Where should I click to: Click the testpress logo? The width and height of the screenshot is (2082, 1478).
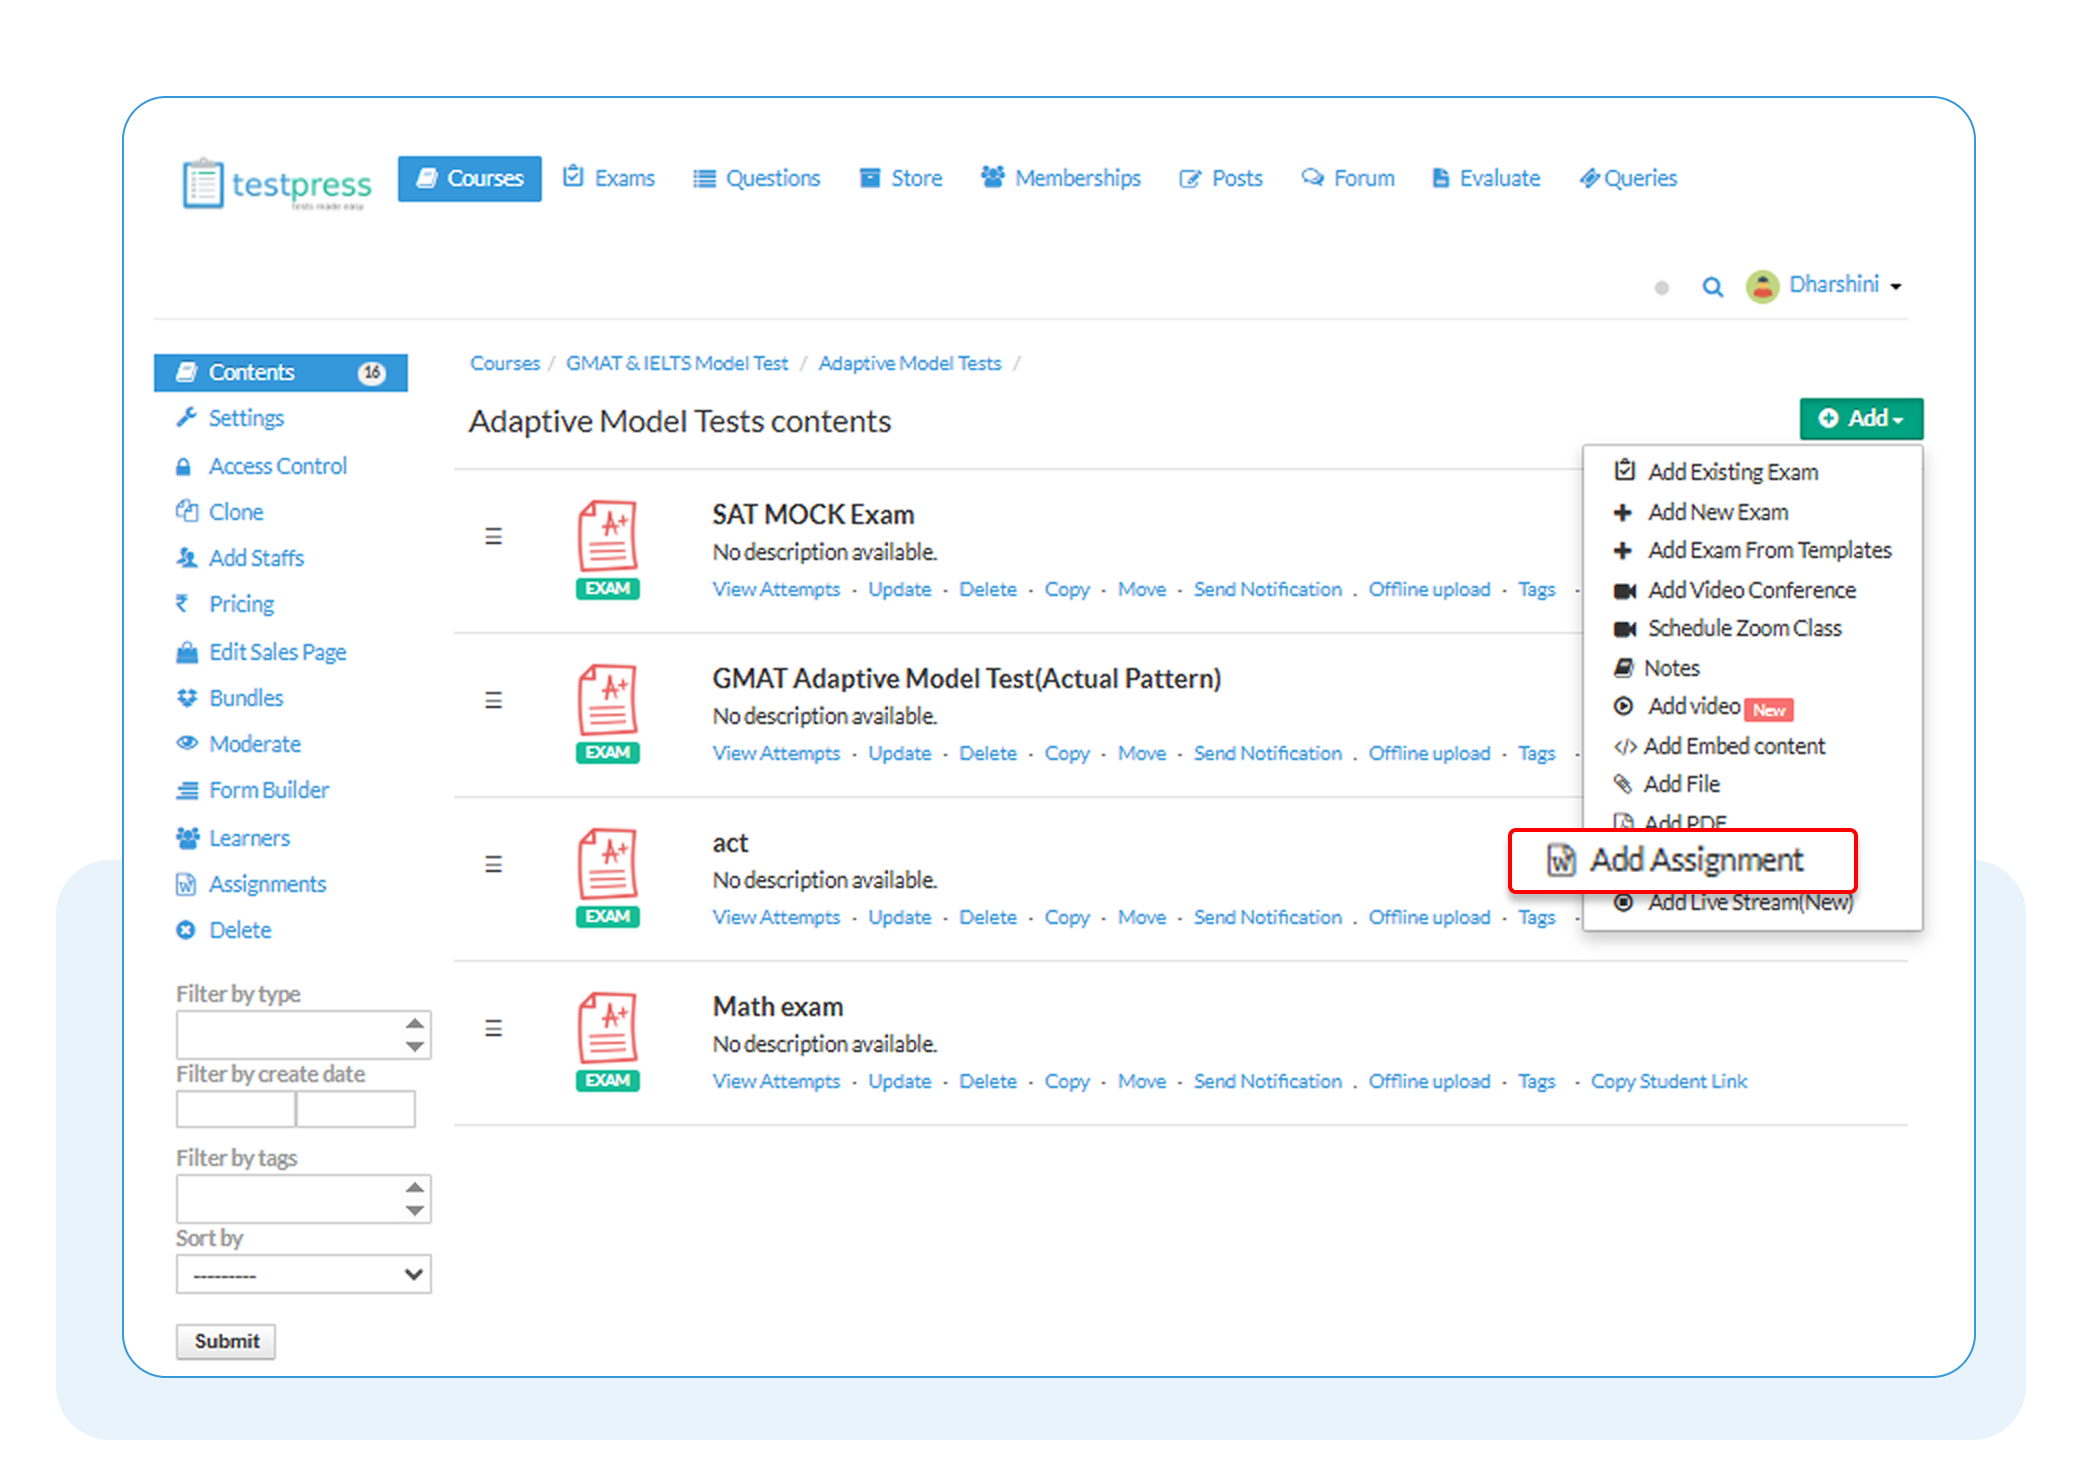[x=277, y=184]
